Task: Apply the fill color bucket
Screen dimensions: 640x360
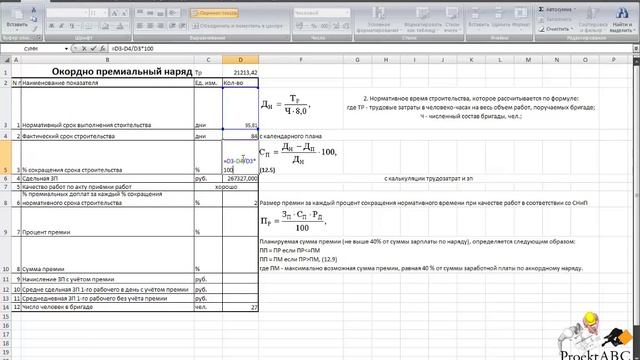Action: click(105, 26)
